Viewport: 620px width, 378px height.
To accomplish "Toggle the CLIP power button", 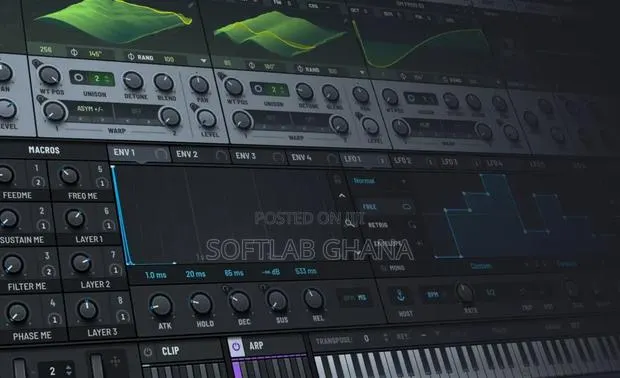I will 148,352.
